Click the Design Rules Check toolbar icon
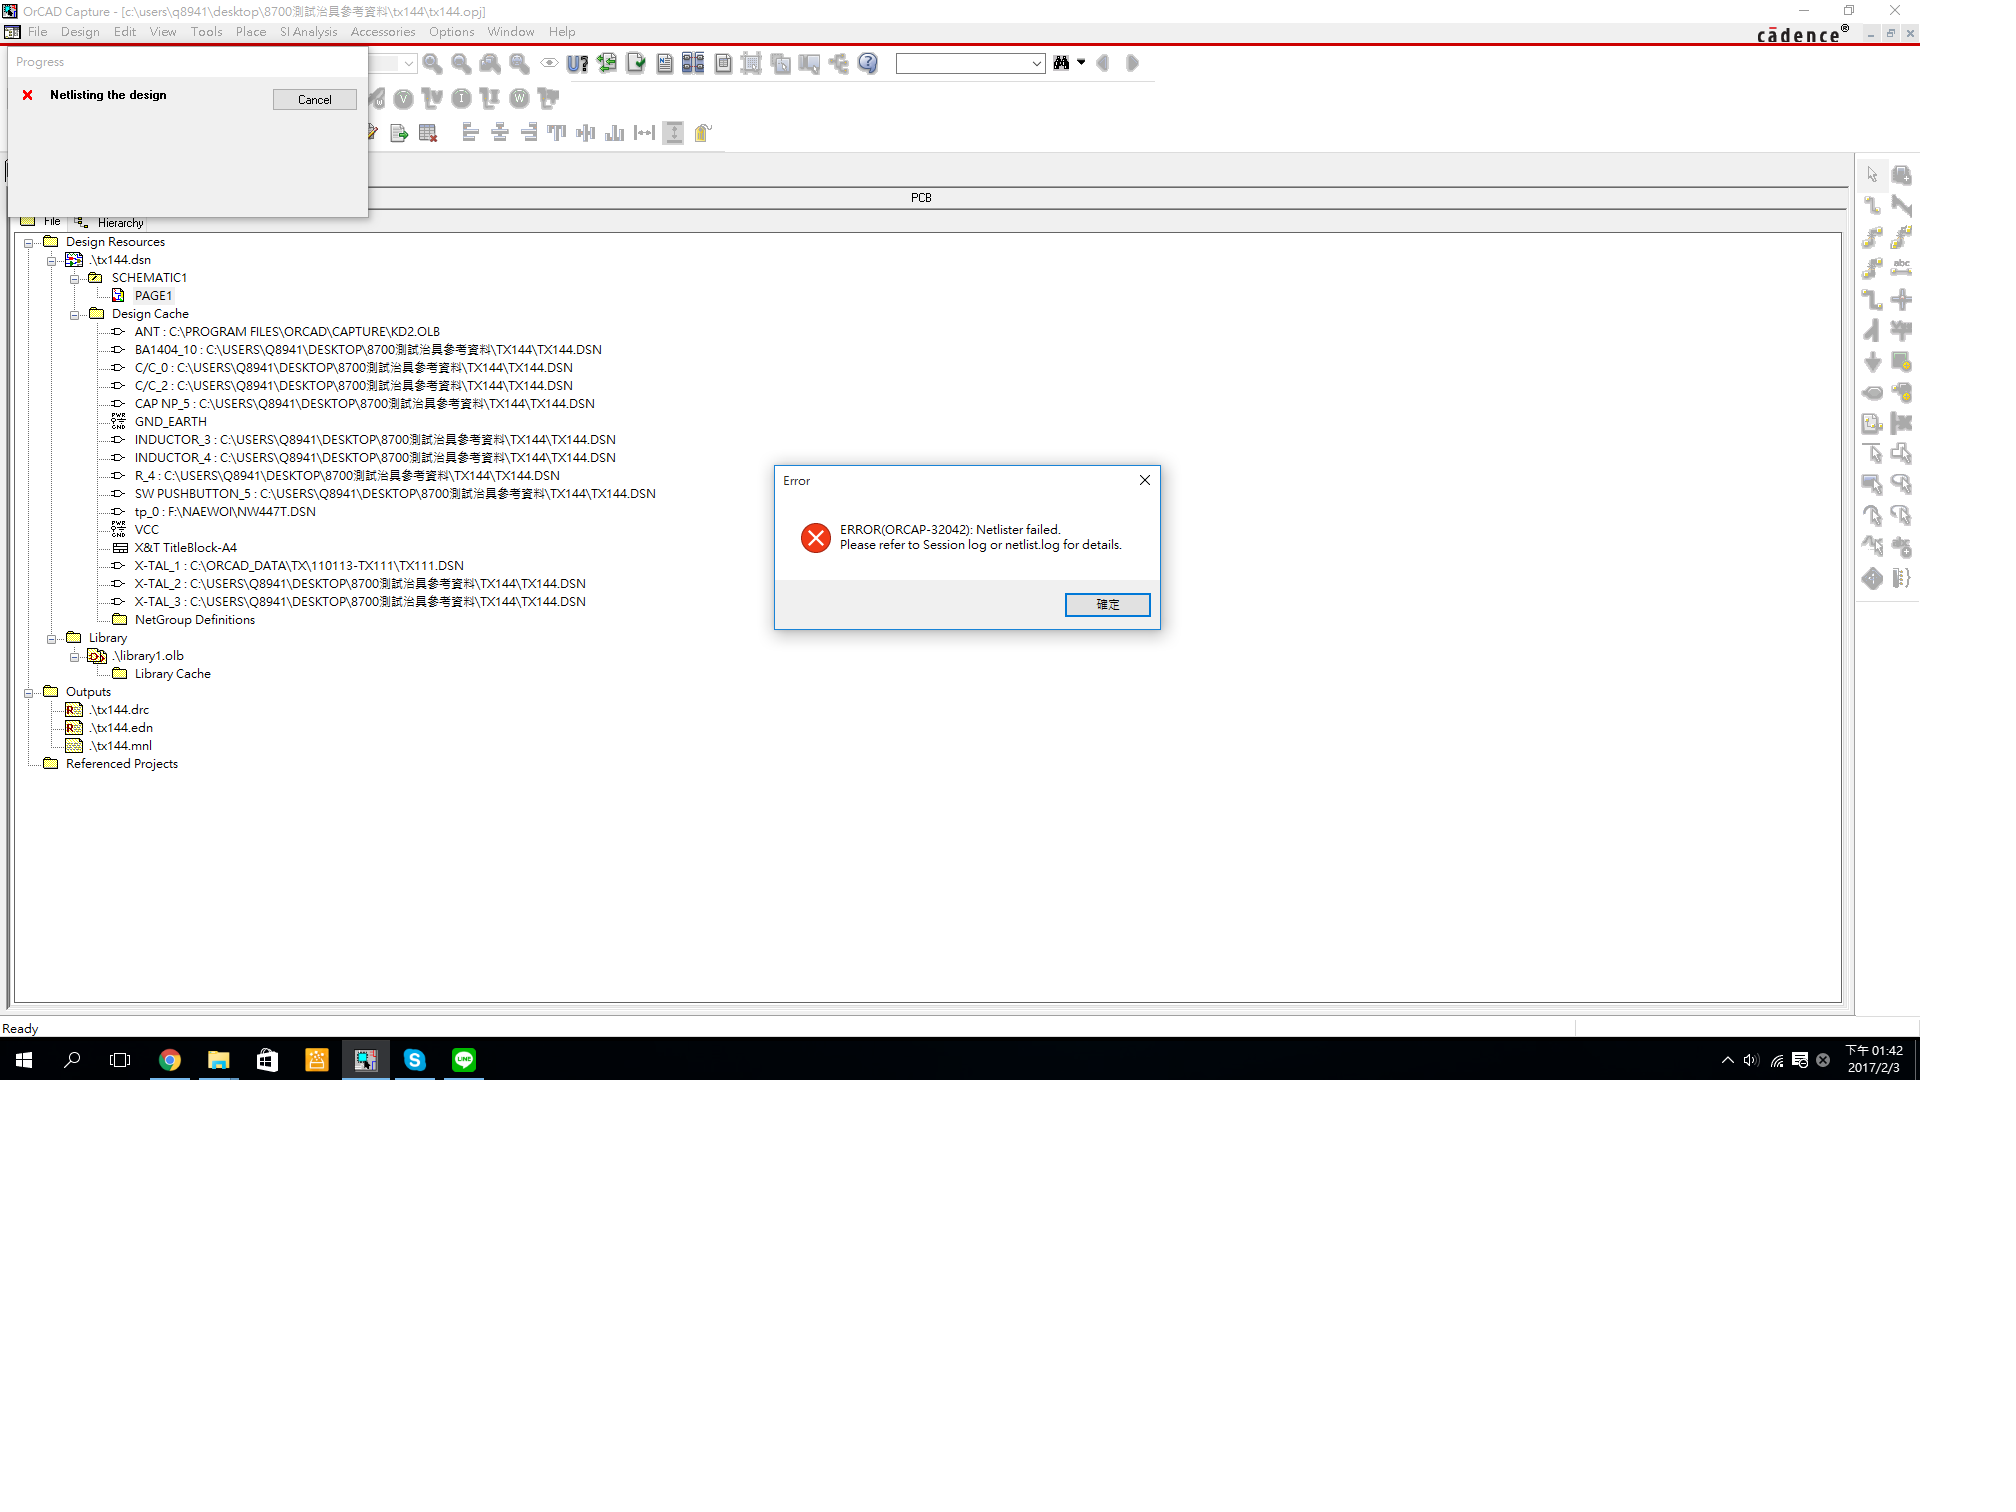The width and height of the screenshot is (2016, 1512). pyautogui.click(x=636, y=63)
